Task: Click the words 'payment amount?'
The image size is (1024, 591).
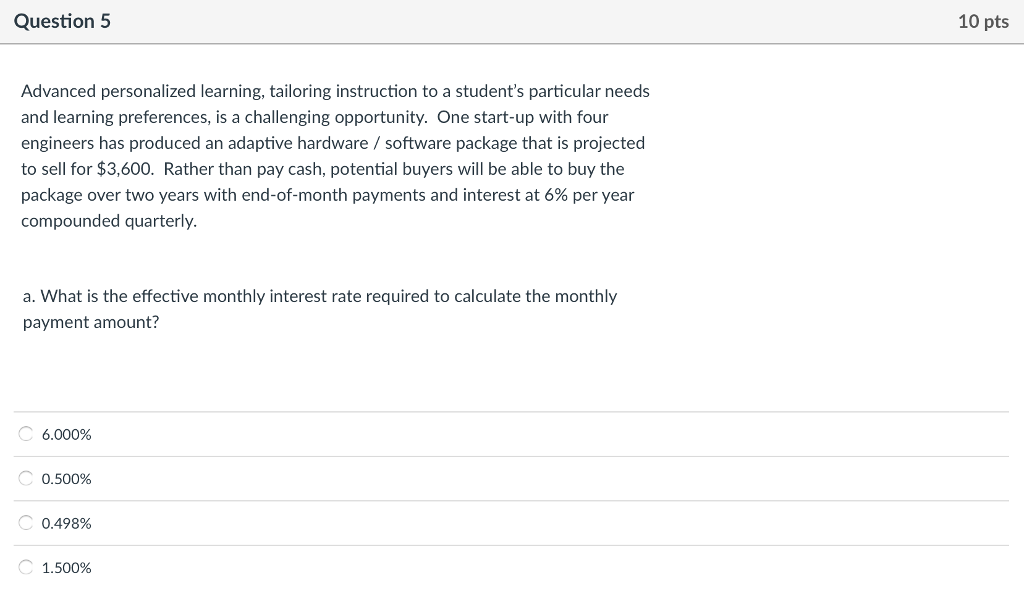Action: point(91,323)
